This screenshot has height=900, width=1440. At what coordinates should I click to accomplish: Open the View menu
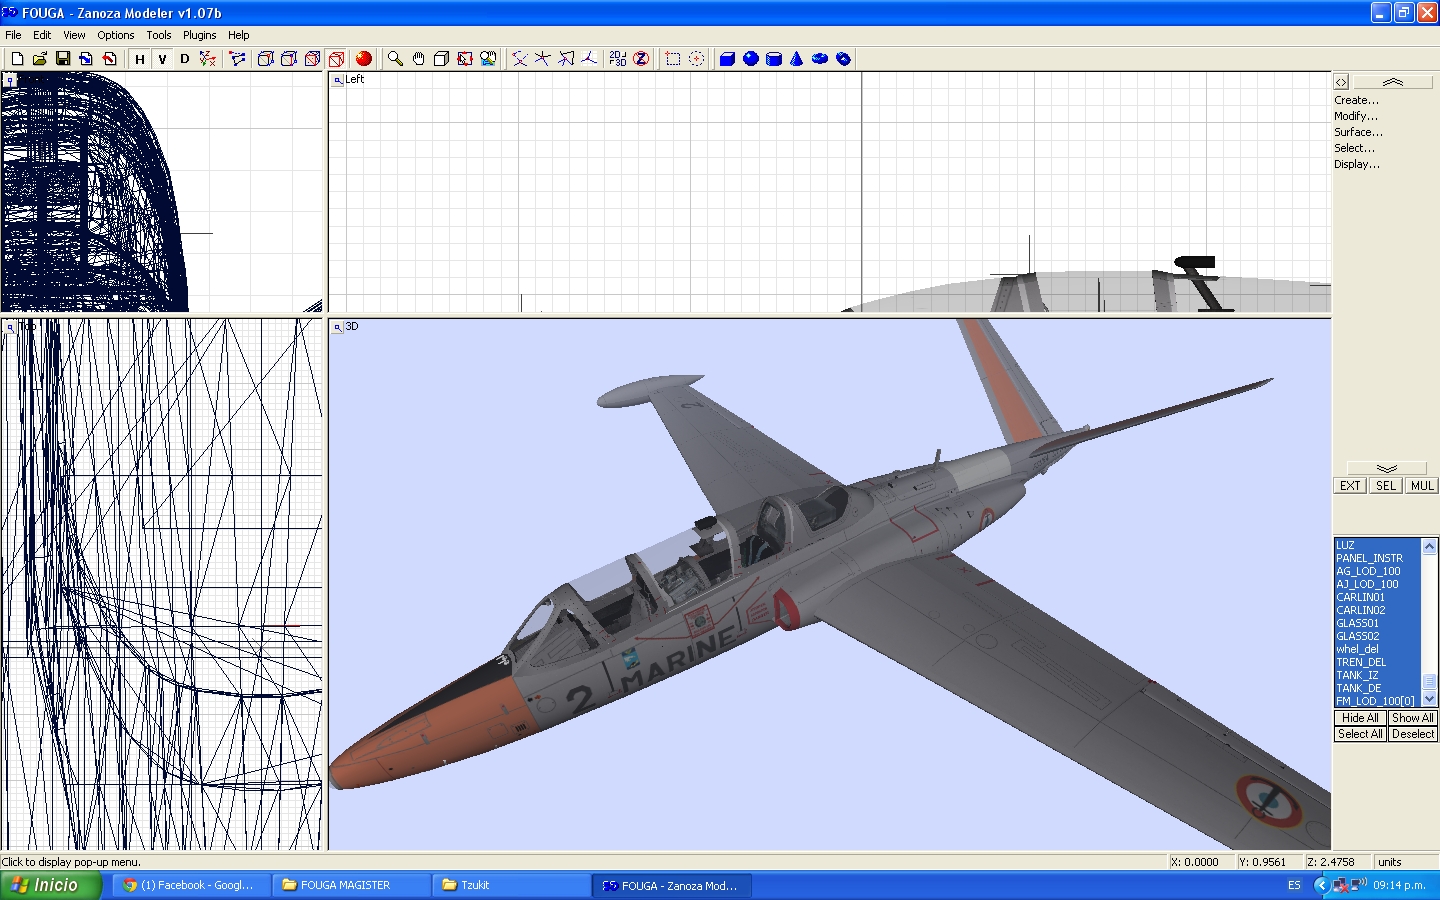tap(74, 35)
